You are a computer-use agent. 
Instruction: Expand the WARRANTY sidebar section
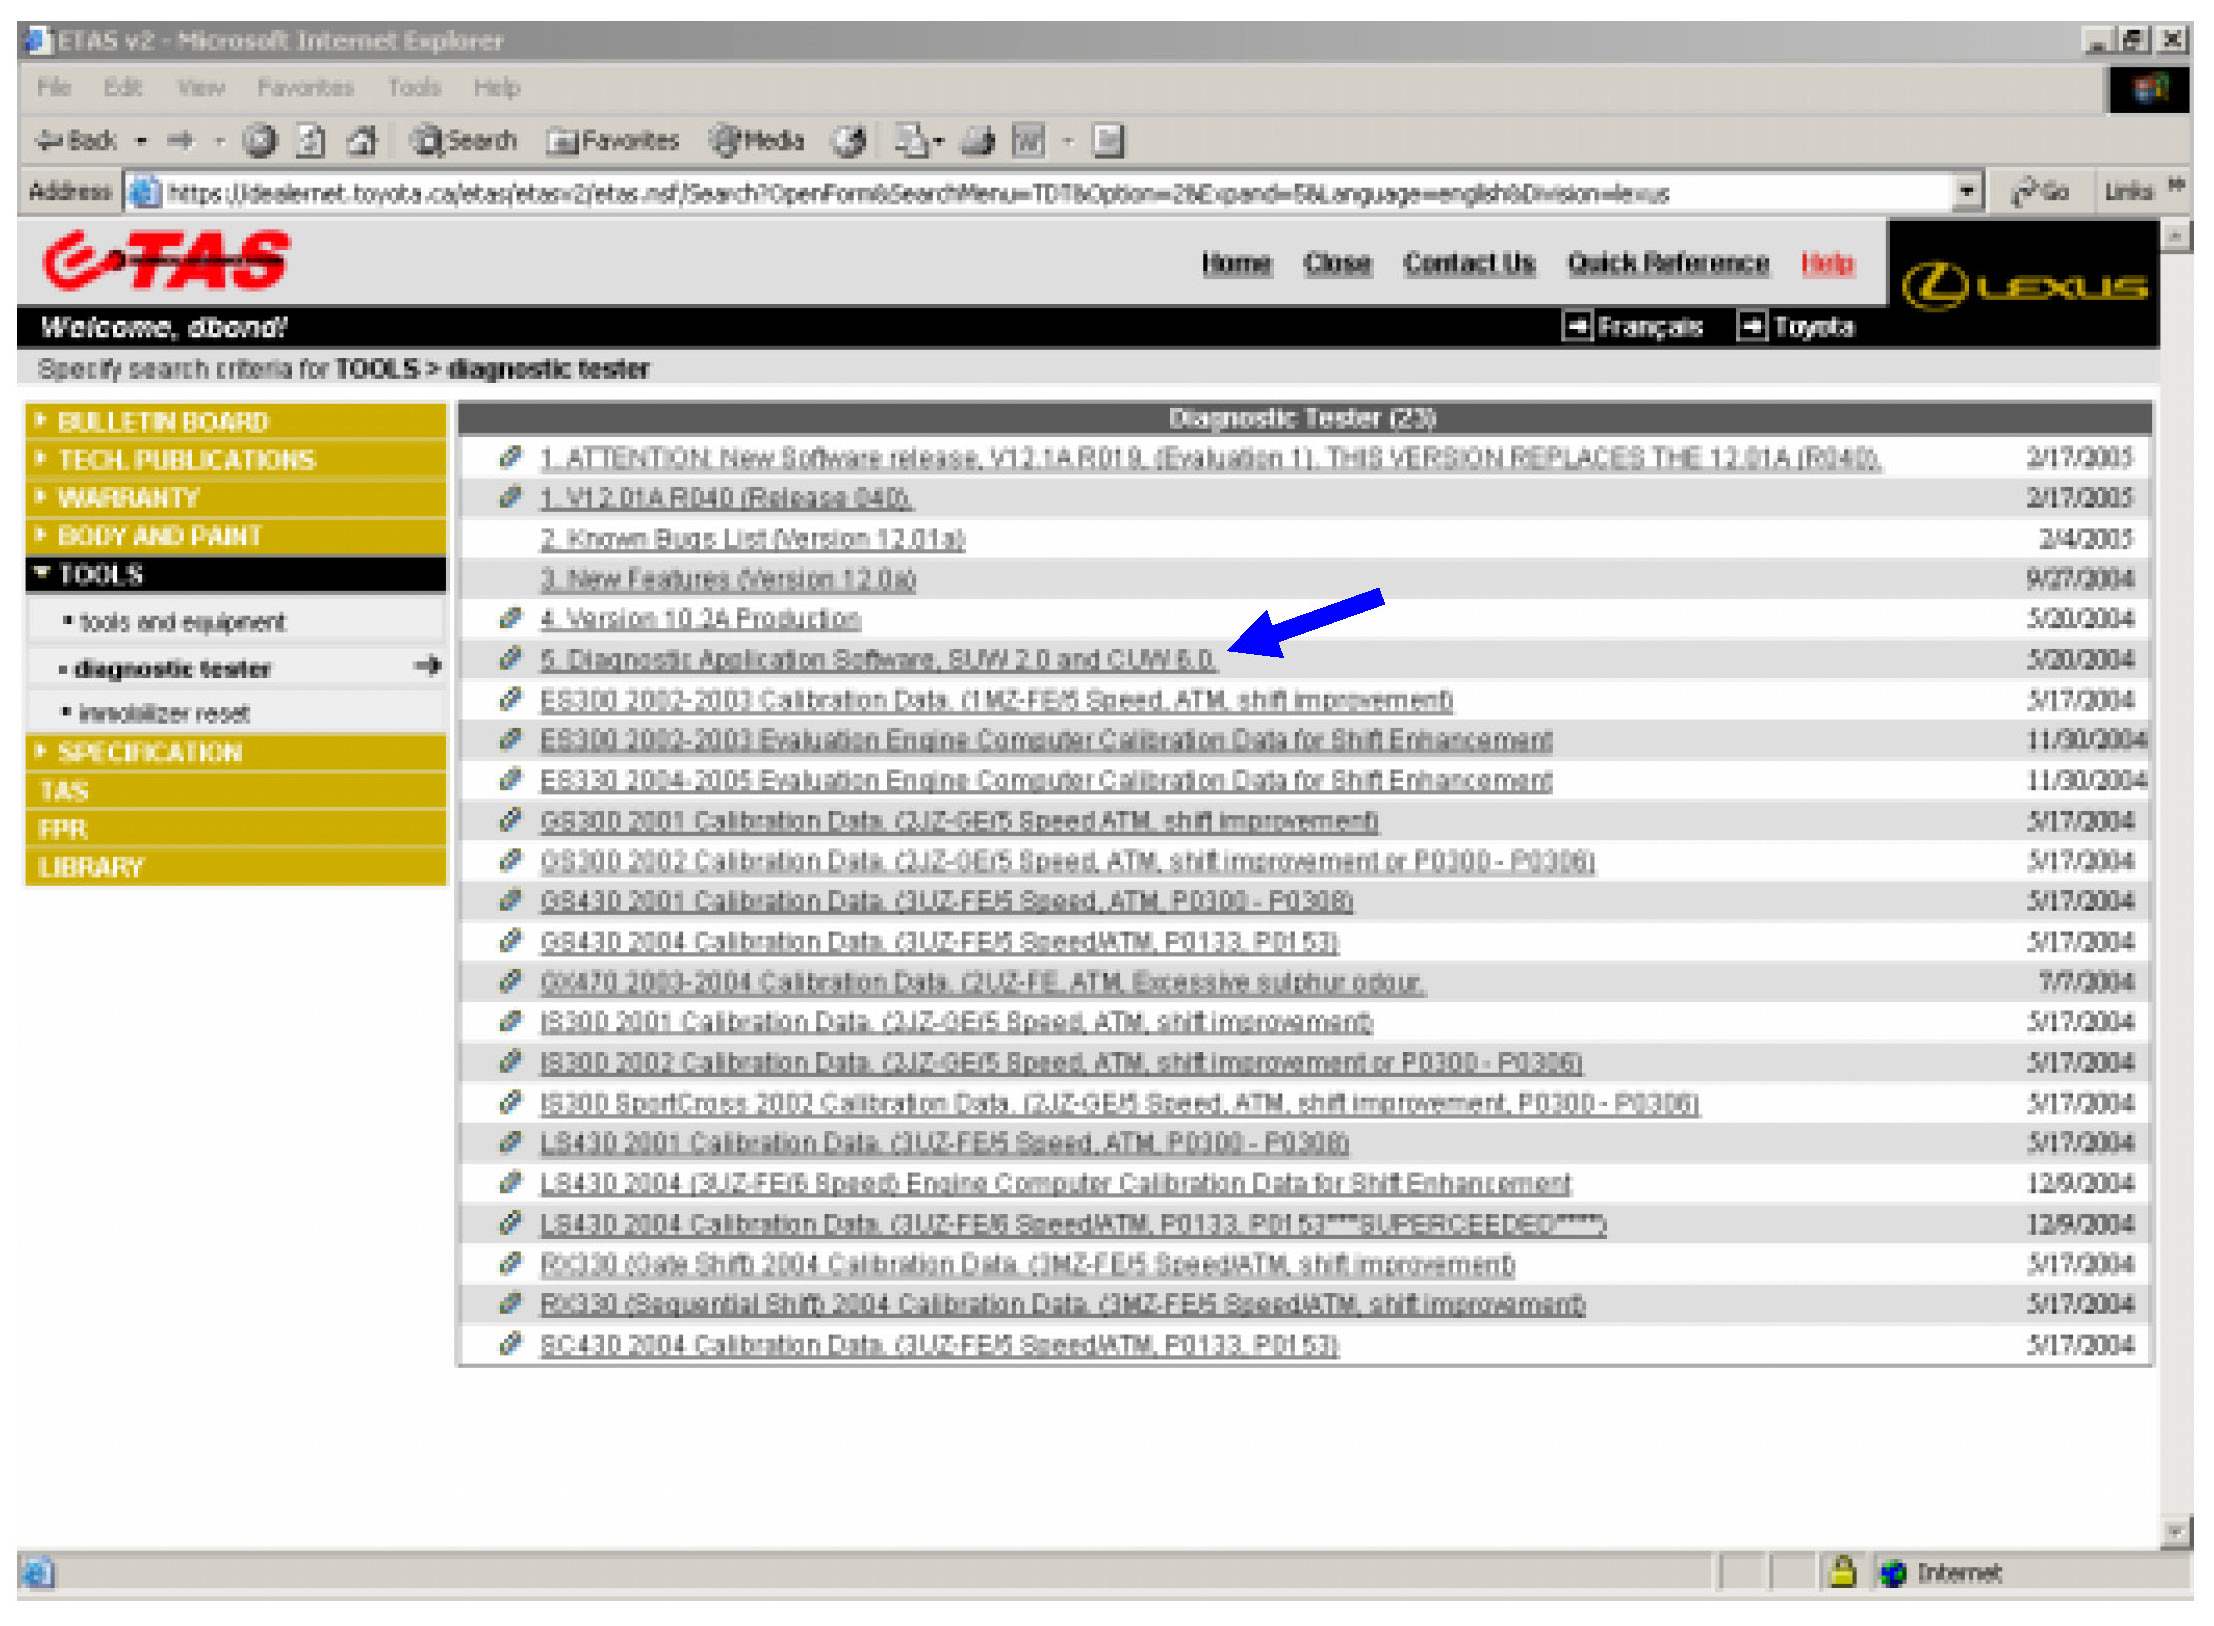tap(128, 497)
